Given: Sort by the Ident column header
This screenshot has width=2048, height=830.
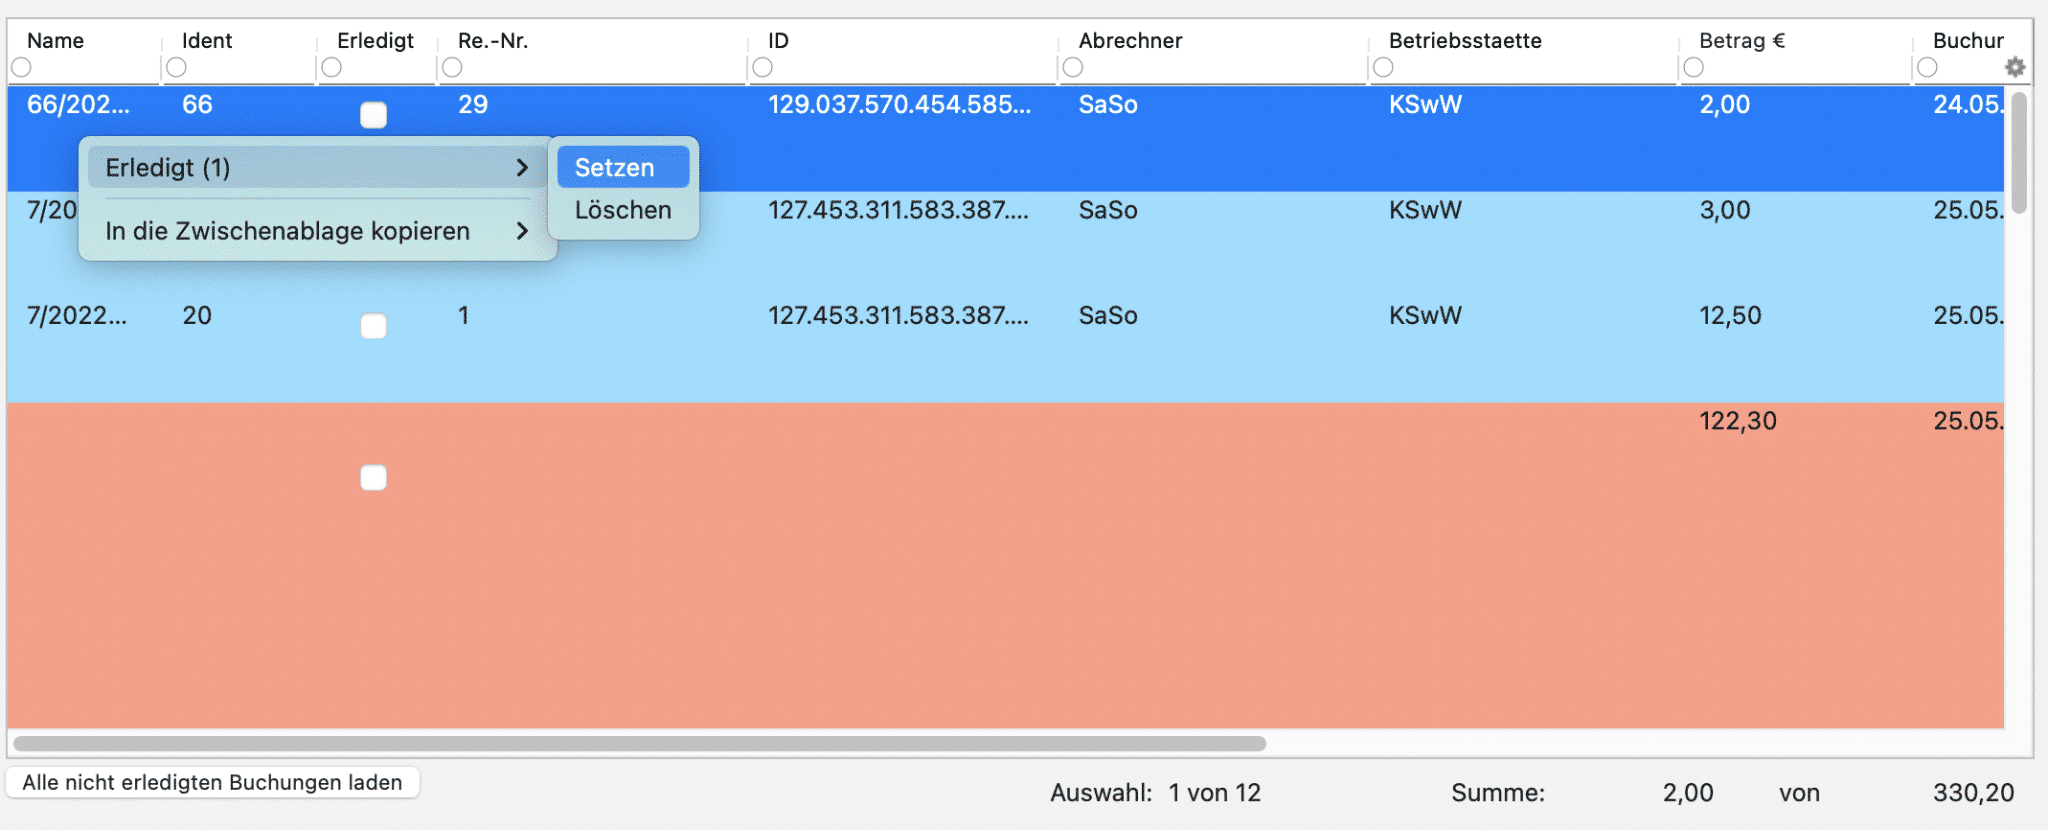Looking at the screenshot, I should [x=207, y=41].
